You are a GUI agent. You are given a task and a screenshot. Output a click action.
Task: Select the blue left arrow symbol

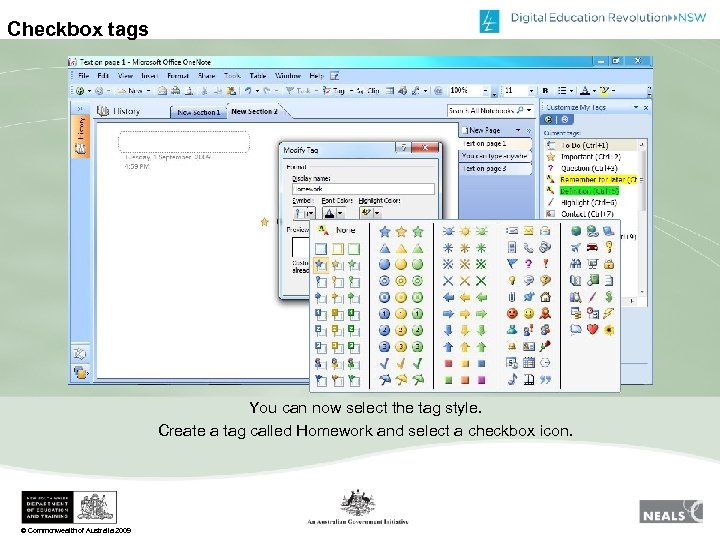448,298
